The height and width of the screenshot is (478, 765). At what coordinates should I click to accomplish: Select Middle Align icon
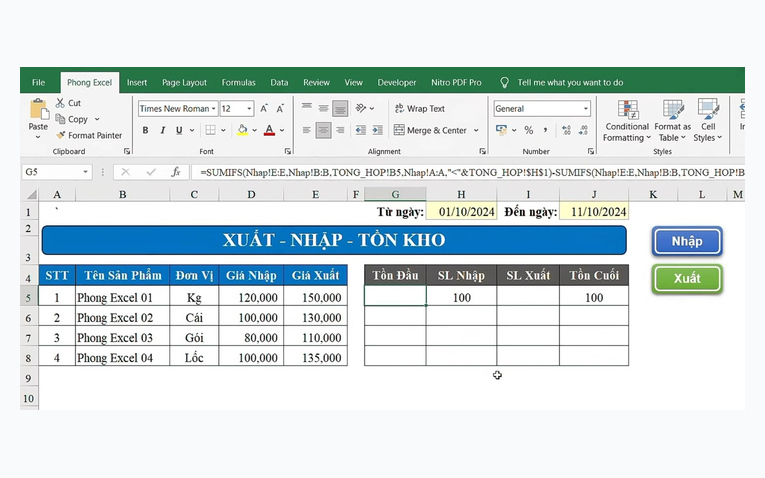click(x=323, y=108)
